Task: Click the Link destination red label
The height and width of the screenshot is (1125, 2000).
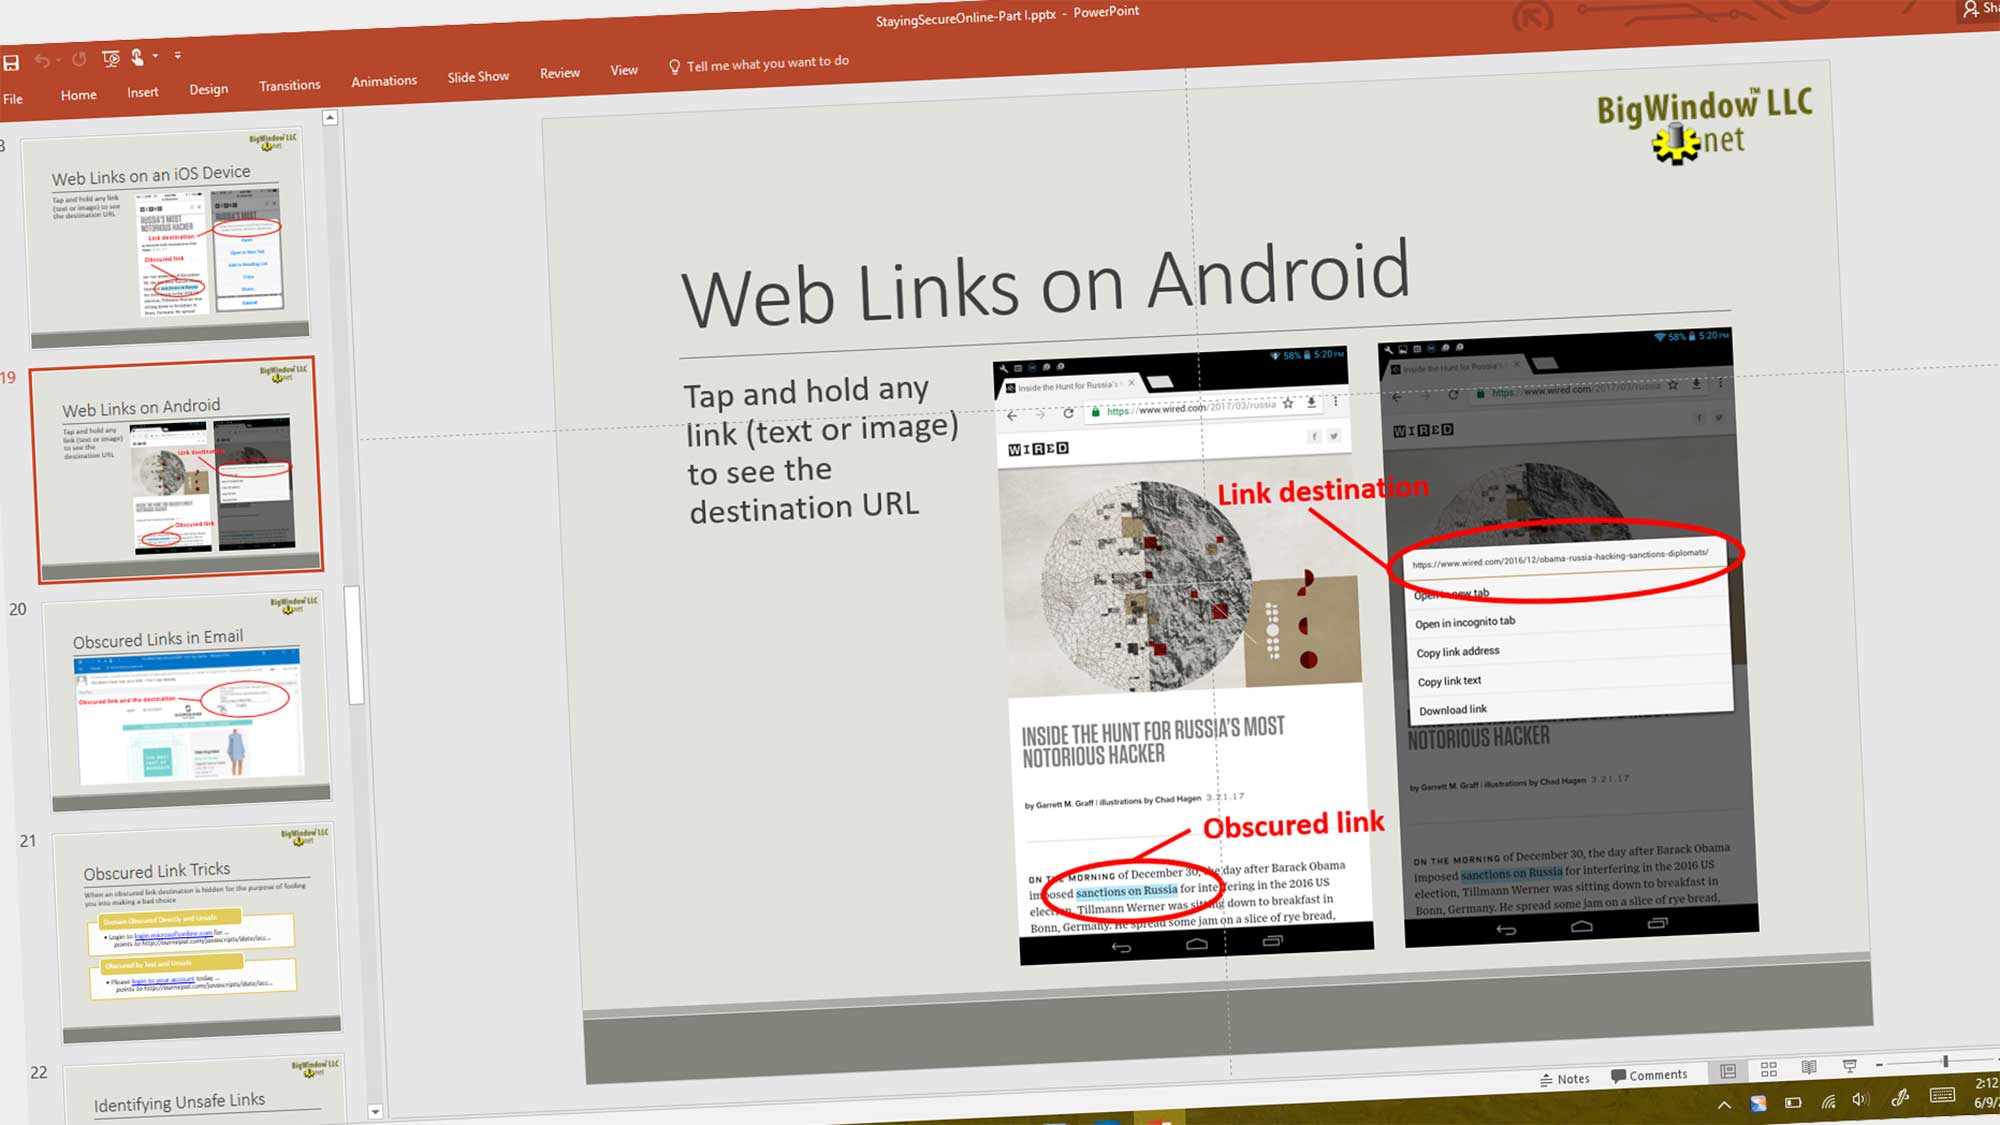Action: (1322, 490)
